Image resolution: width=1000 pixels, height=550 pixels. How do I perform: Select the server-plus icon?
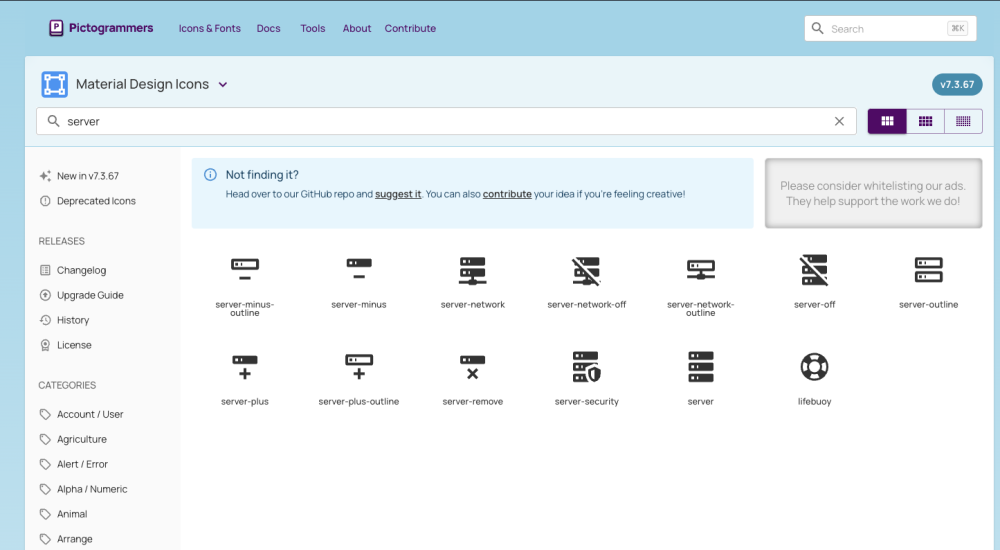245,367
